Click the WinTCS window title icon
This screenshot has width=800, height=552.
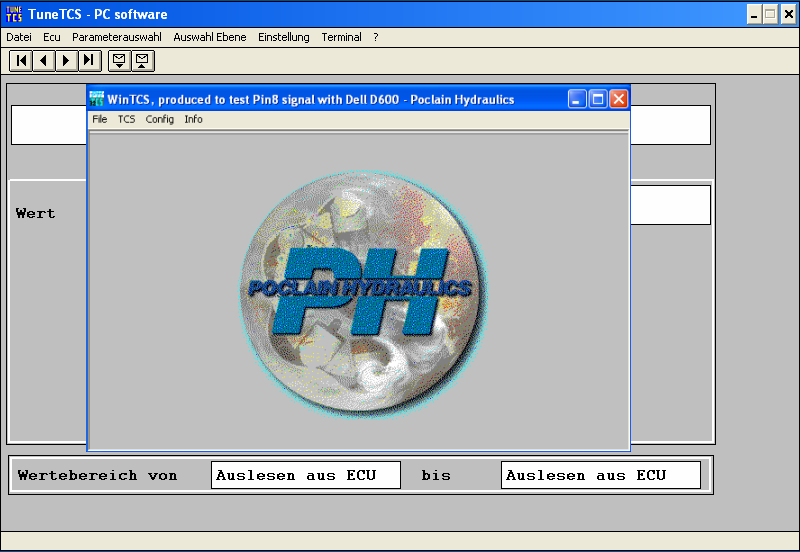tap(96, 99)
